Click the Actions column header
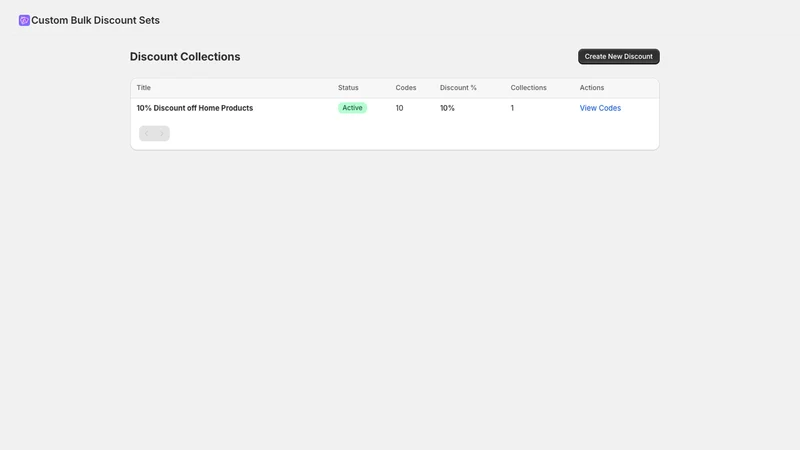 592,88
